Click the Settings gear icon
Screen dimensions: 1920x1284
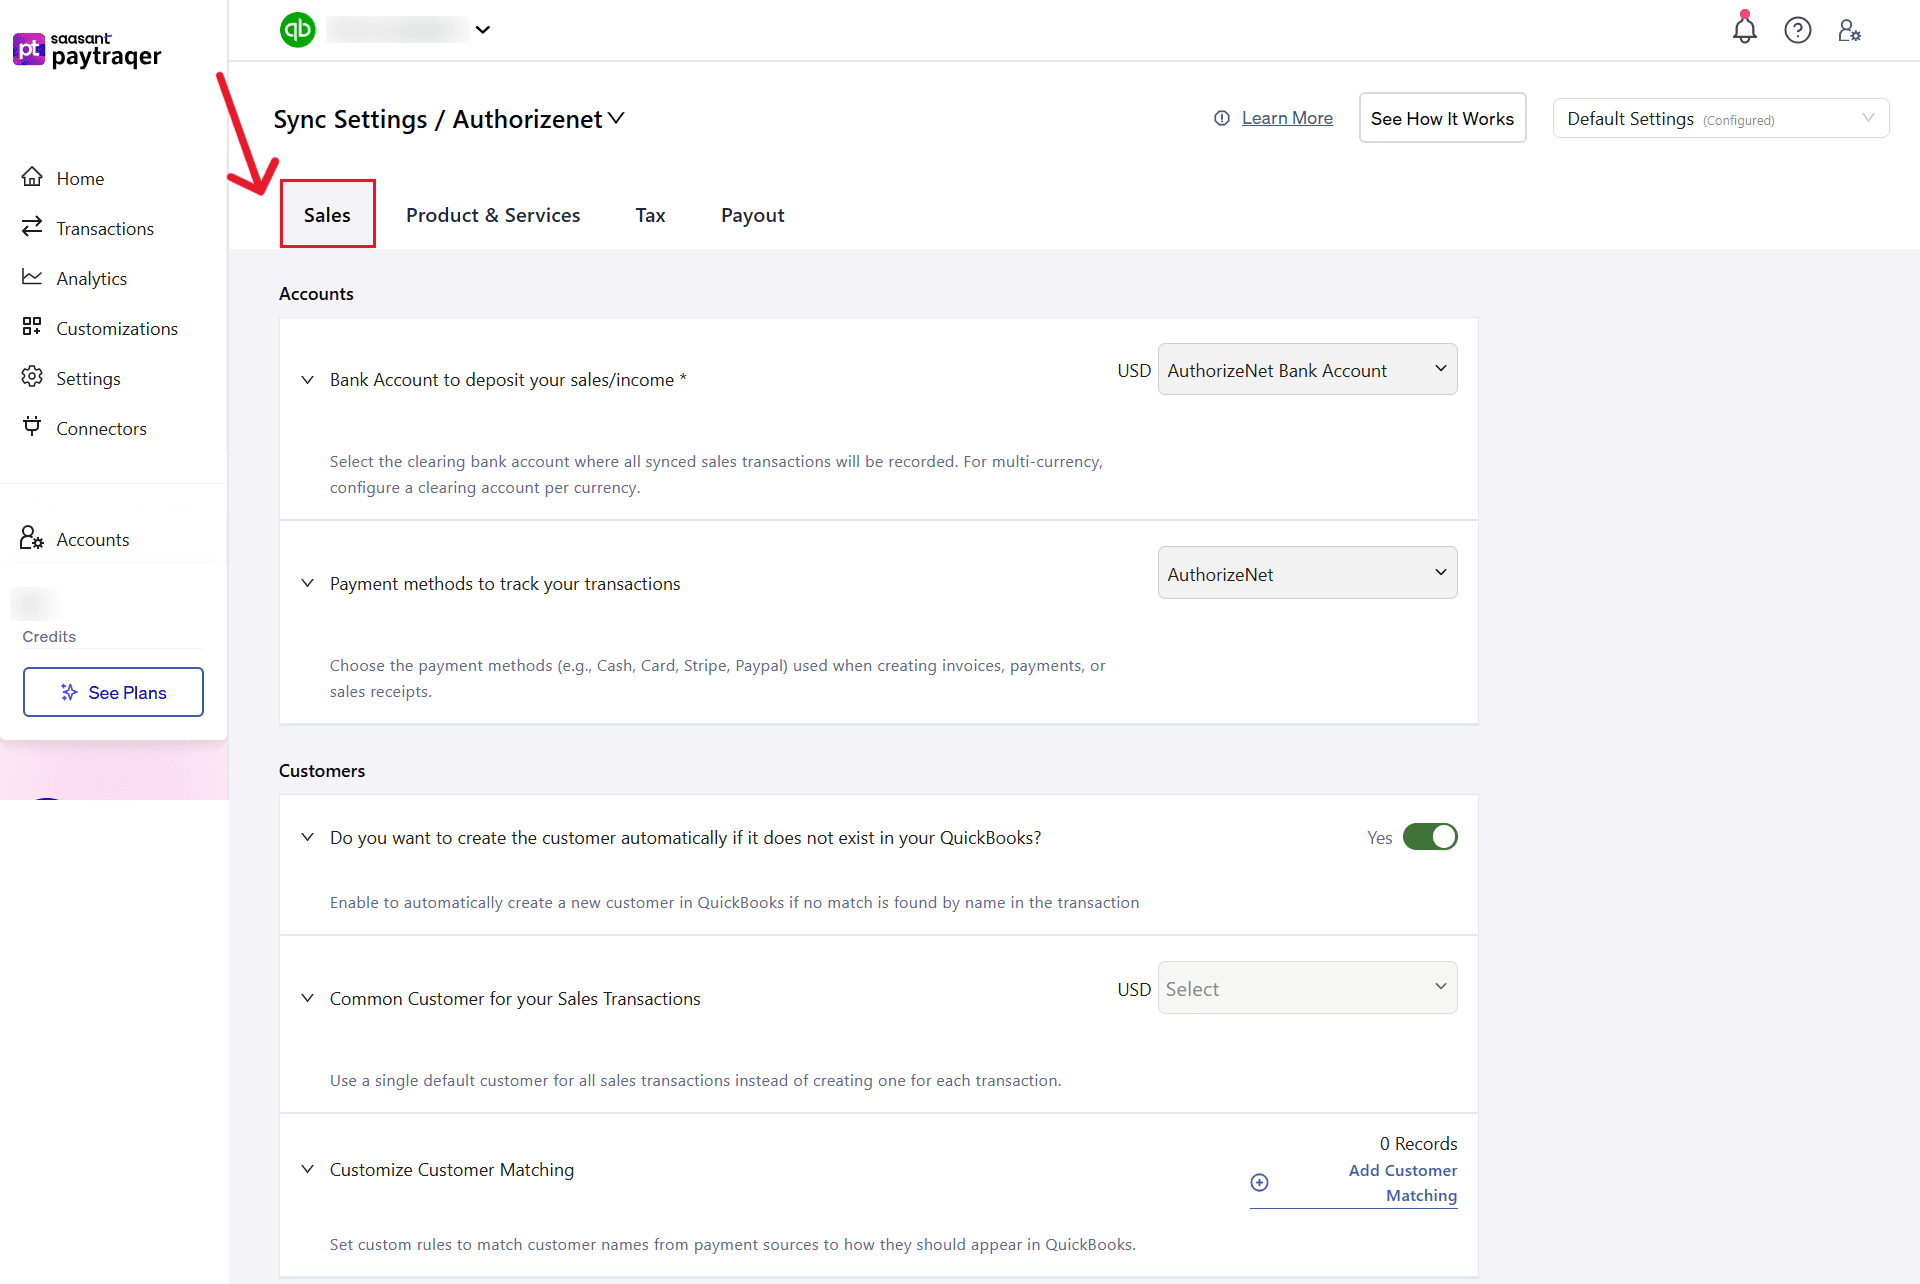33,377
